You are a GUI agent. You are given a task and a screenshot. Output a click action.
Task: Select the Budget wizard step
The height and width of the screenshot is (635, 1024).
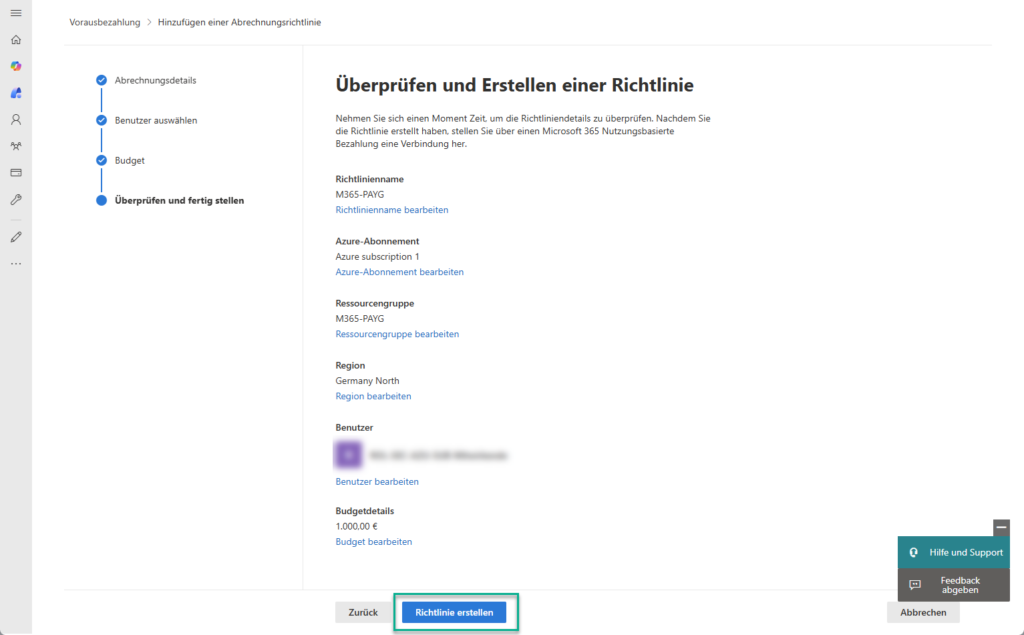click(129, 160)
